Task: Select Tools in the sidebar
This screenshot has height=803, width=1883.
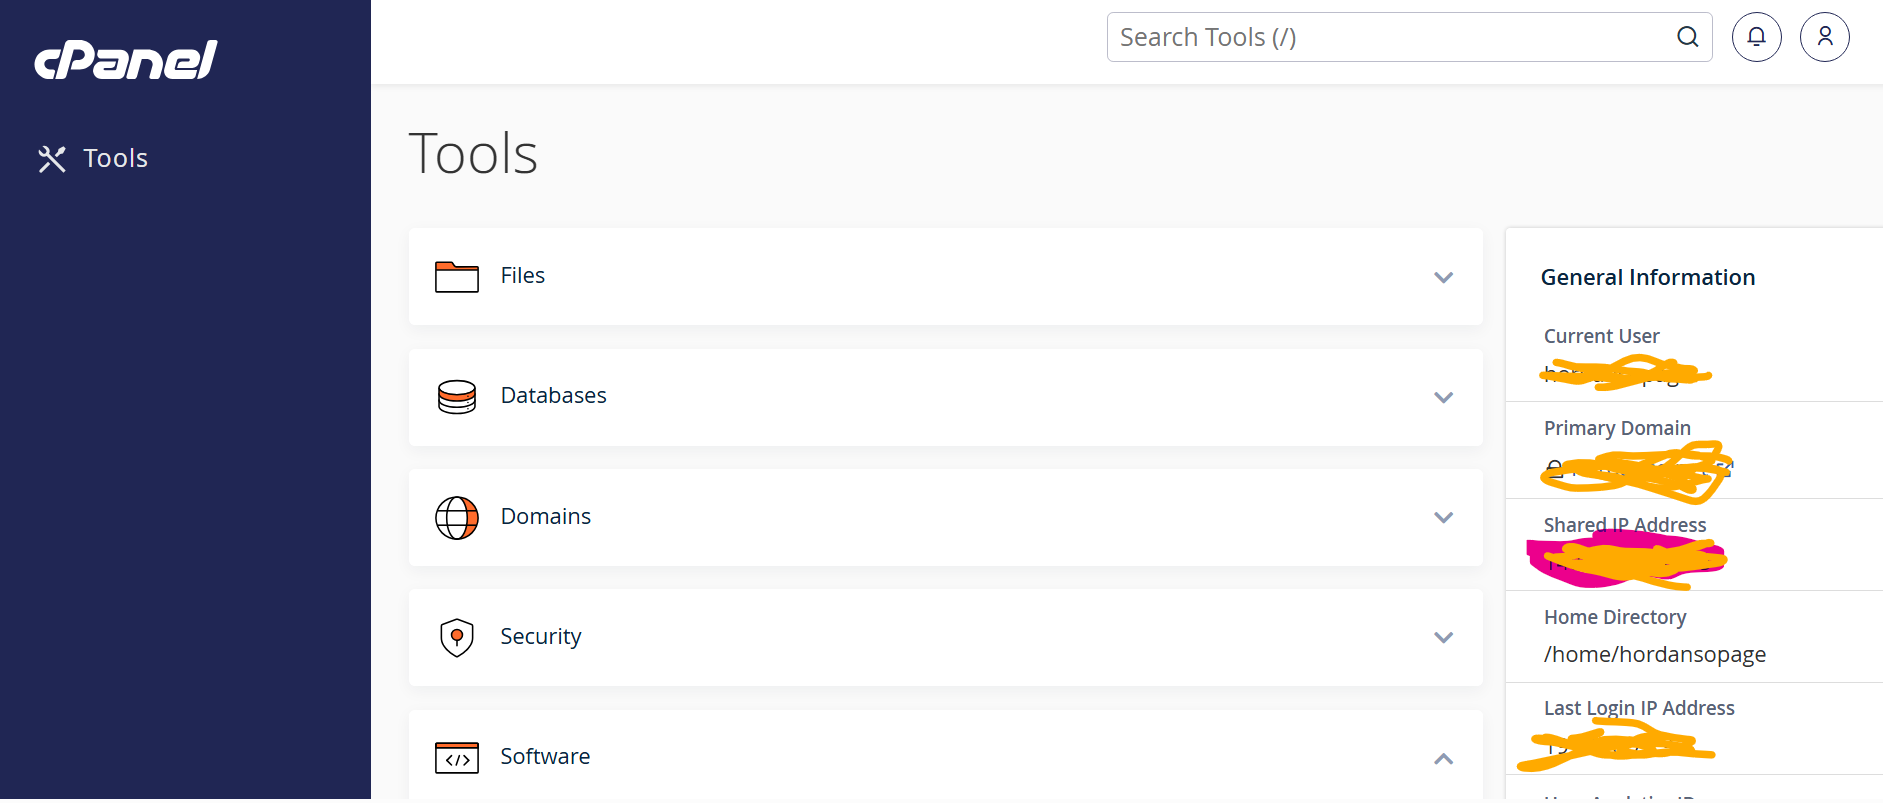Action: click(x=115, y=158)
